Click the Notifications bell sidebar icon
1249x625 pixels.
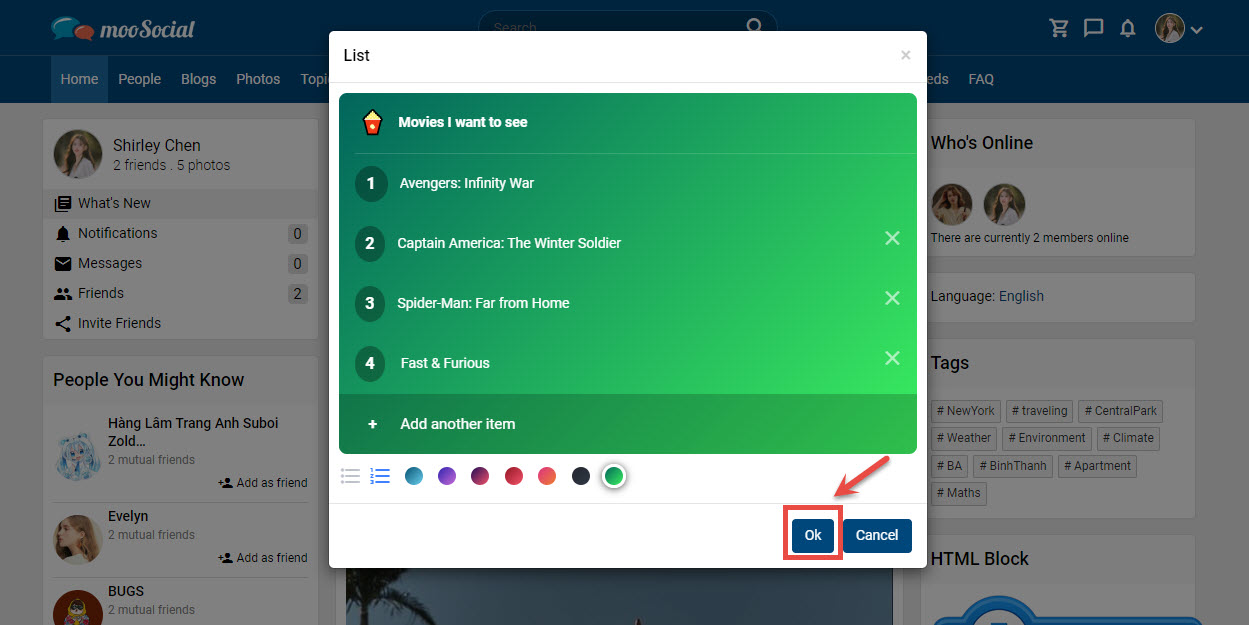click(x=63, y=234)
